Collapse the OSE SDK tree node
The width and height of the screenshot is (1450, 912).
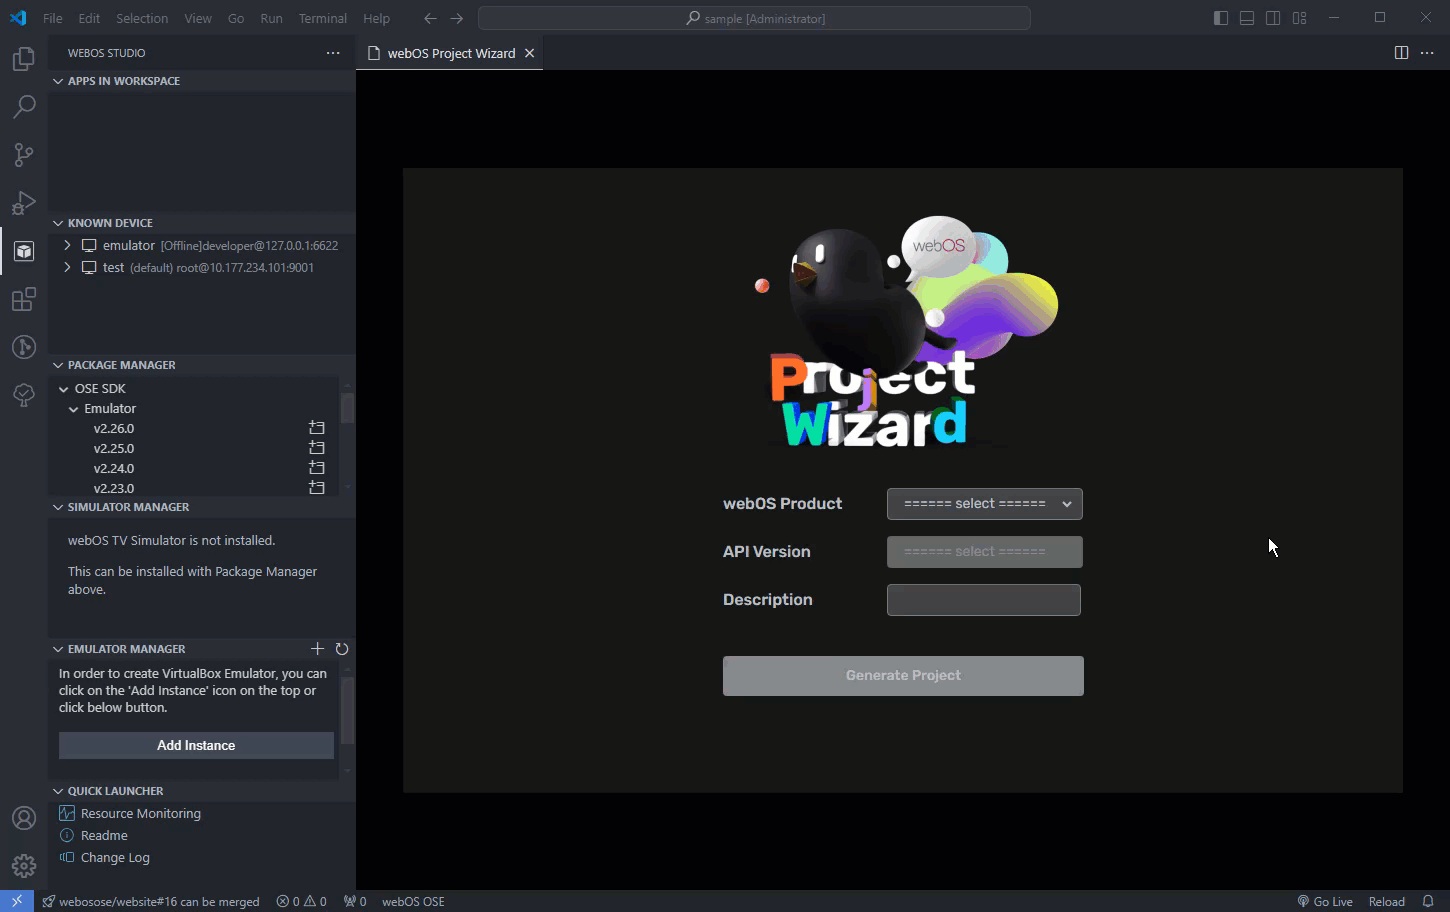(x=63, y=389)
